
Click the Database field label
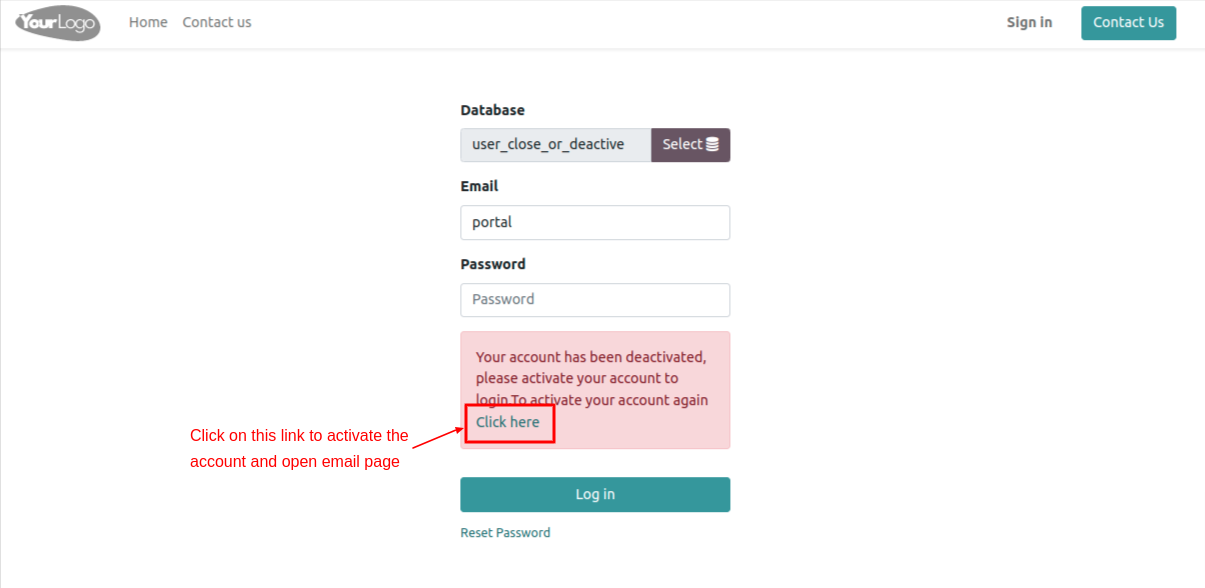pyautogui.click(x=492, y=110)
